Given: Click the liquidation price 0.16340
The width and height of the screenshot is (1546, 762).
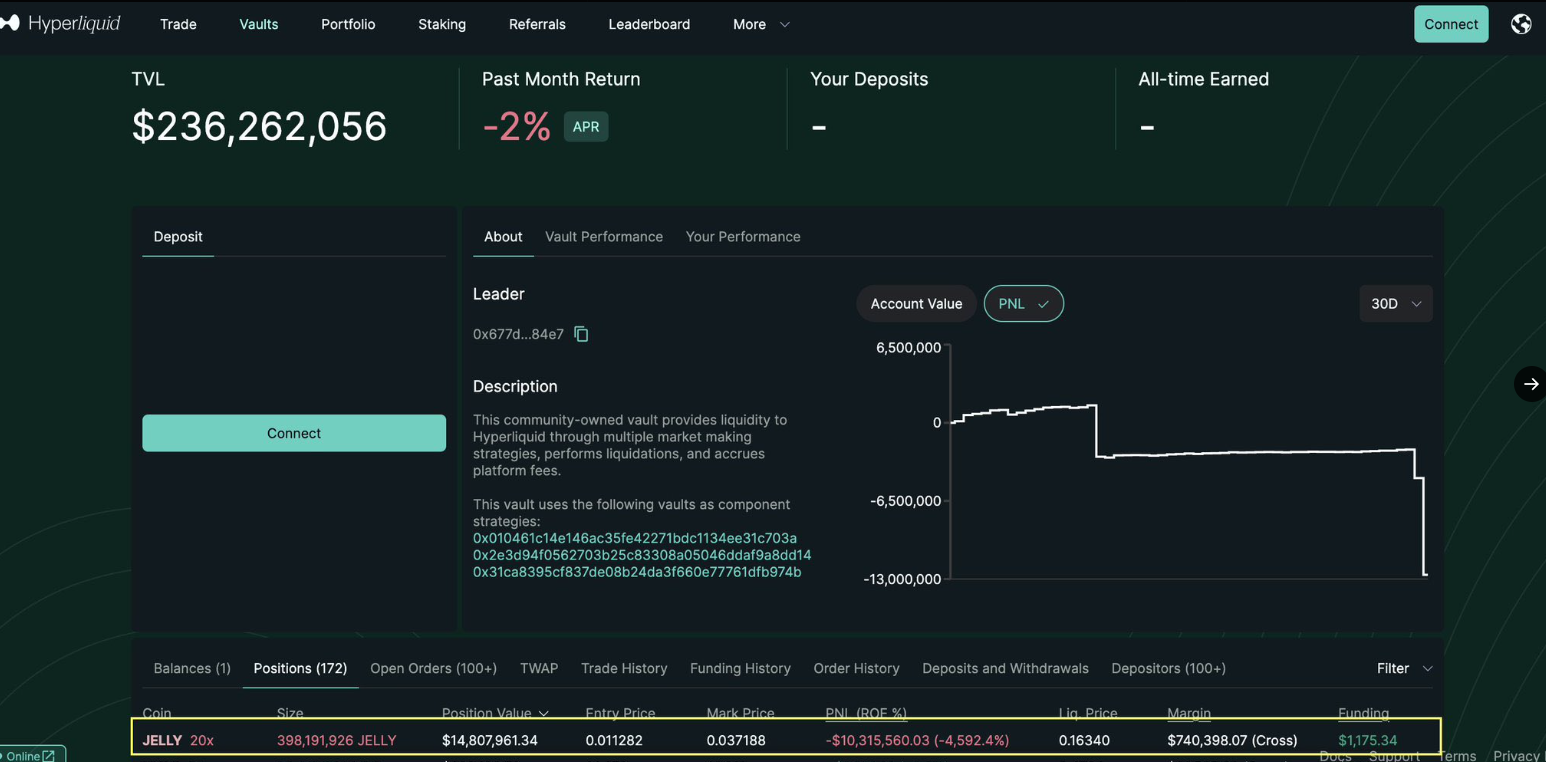Looking at the screenshot, I should pyautogui.click(x=1083, y=740).
